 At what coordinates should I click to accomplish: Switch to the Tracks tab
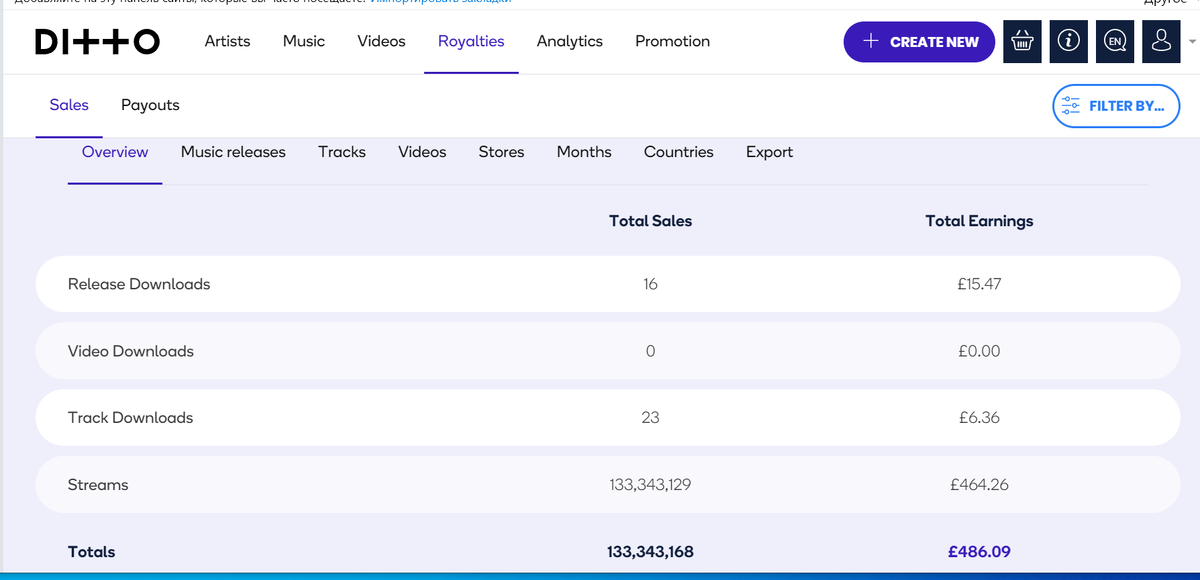pyautogui.click(x=342, y=152)
